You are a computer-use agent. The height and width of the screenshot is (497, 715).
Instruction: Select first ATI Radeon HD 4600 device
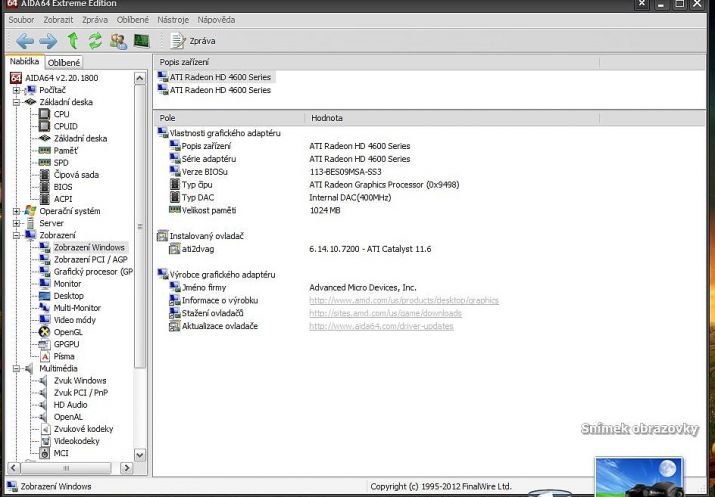(215, 77)
